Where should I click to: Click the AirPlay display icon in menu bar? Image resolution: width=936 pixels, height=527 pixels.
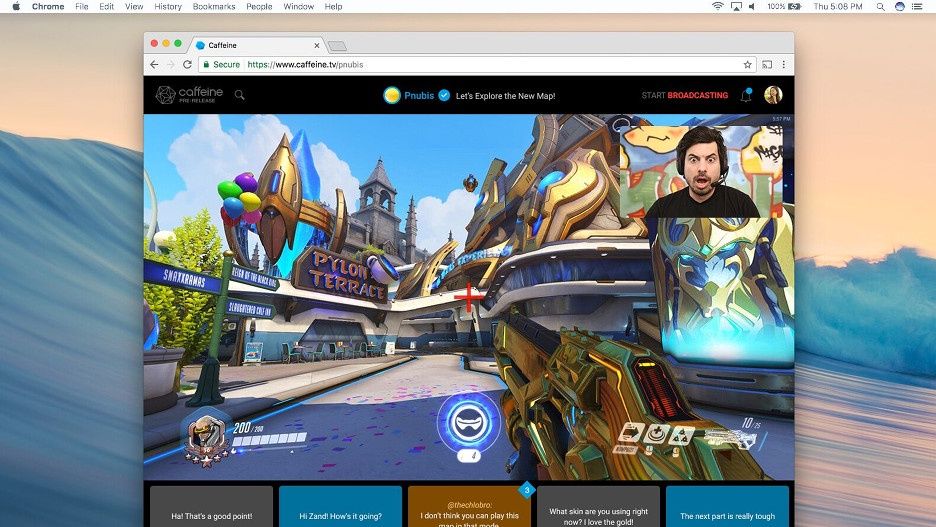[736, 7]
